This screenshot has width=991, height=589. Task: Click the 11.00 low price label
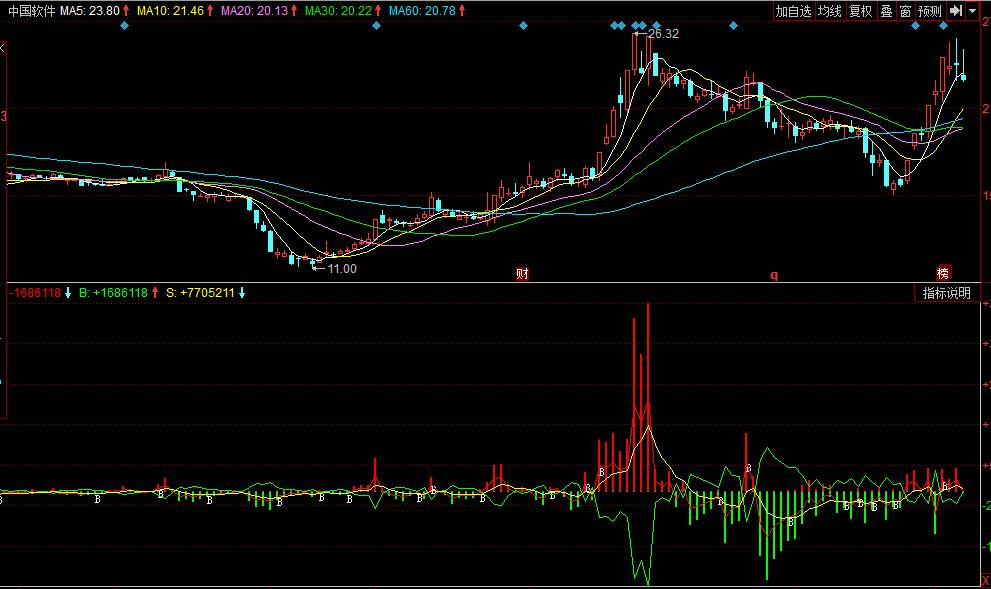pyautogui.click(x=342, y=269)
